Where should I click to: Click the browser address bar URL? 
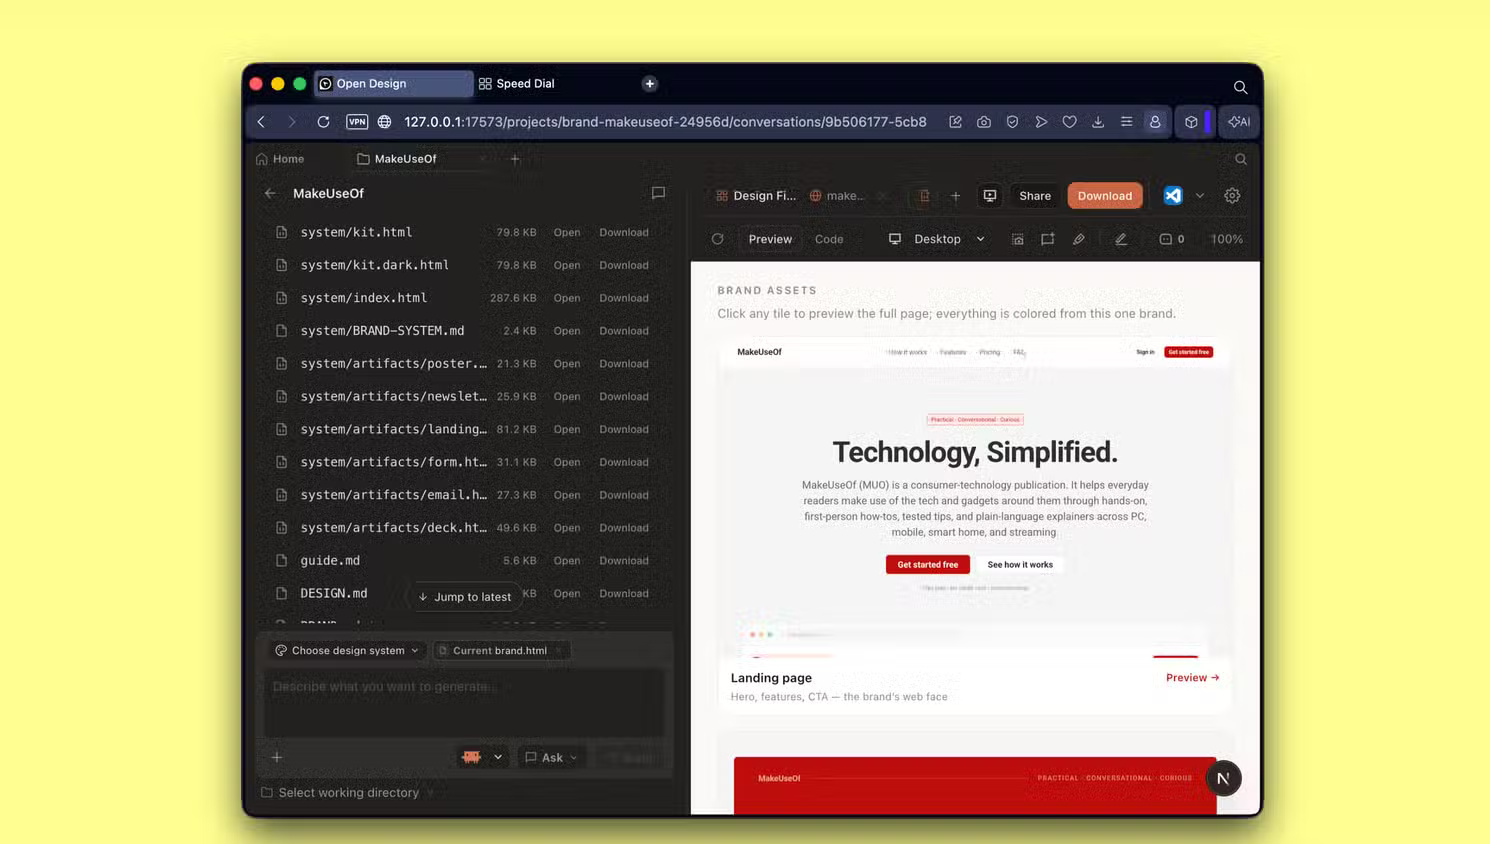[665, 122]
